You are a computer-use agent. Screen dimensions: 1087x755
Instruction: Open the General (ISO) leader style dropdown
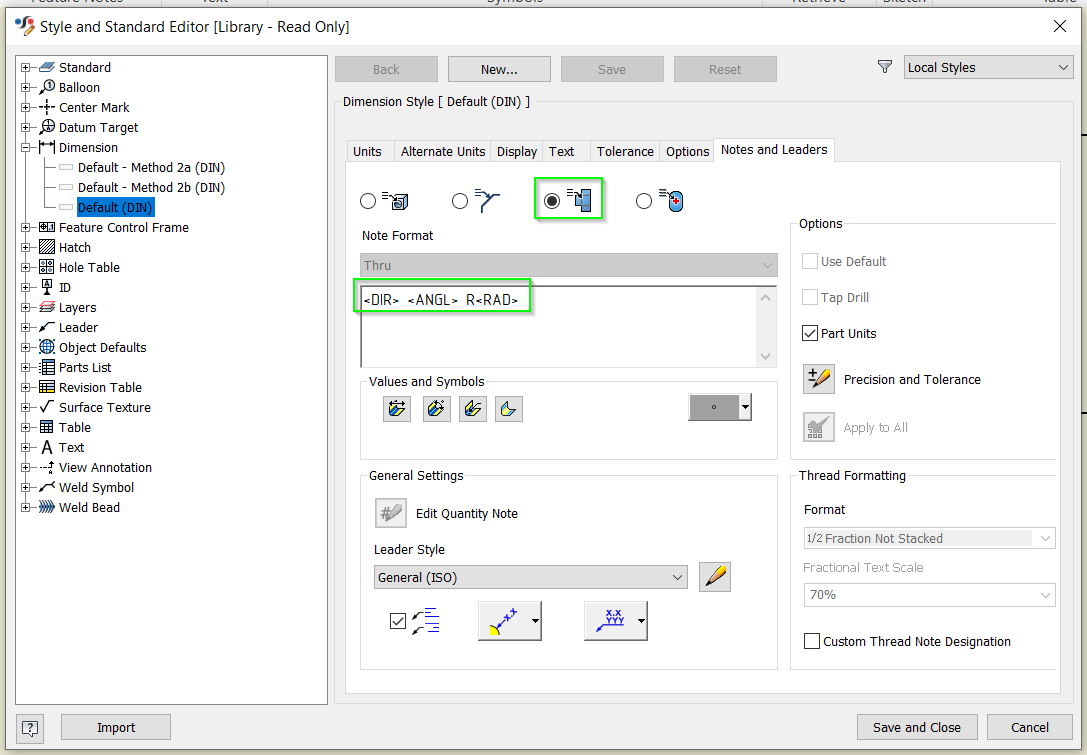(530, 578)
